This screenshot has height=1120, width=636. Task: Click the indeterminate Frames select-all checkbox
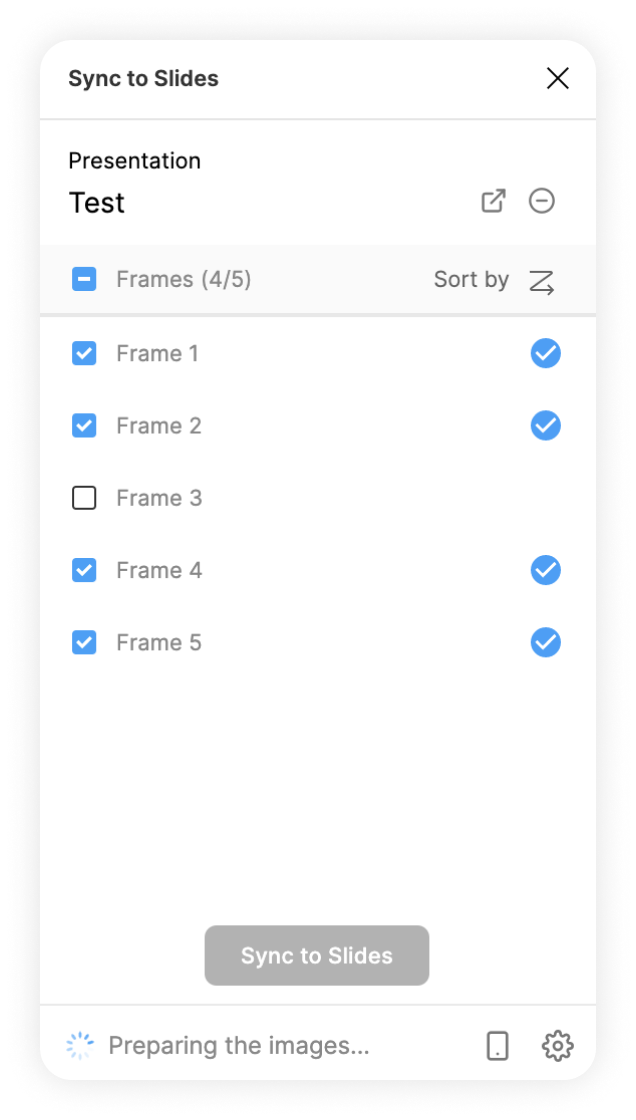[x=84, y=279]
